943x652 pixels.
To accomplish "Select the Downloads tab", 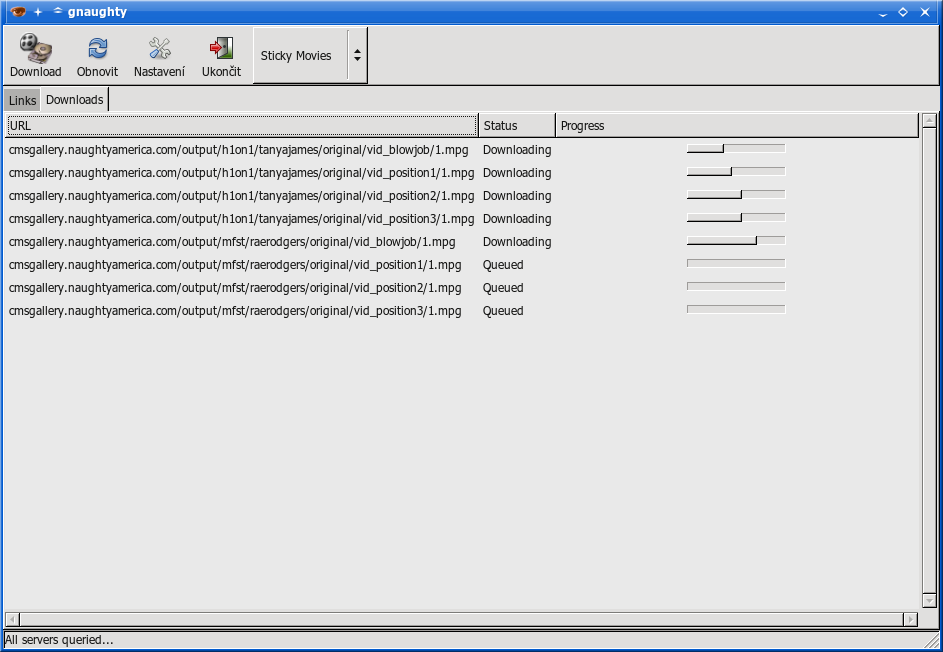I will (75, 100).
